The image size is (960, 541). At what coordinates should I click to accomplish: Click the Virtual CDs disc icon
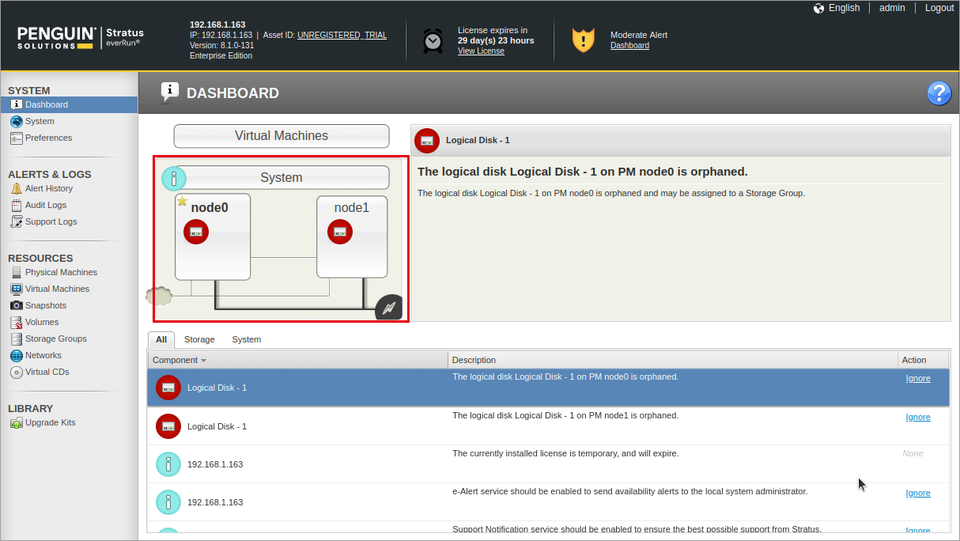click(x=17, y=372)
